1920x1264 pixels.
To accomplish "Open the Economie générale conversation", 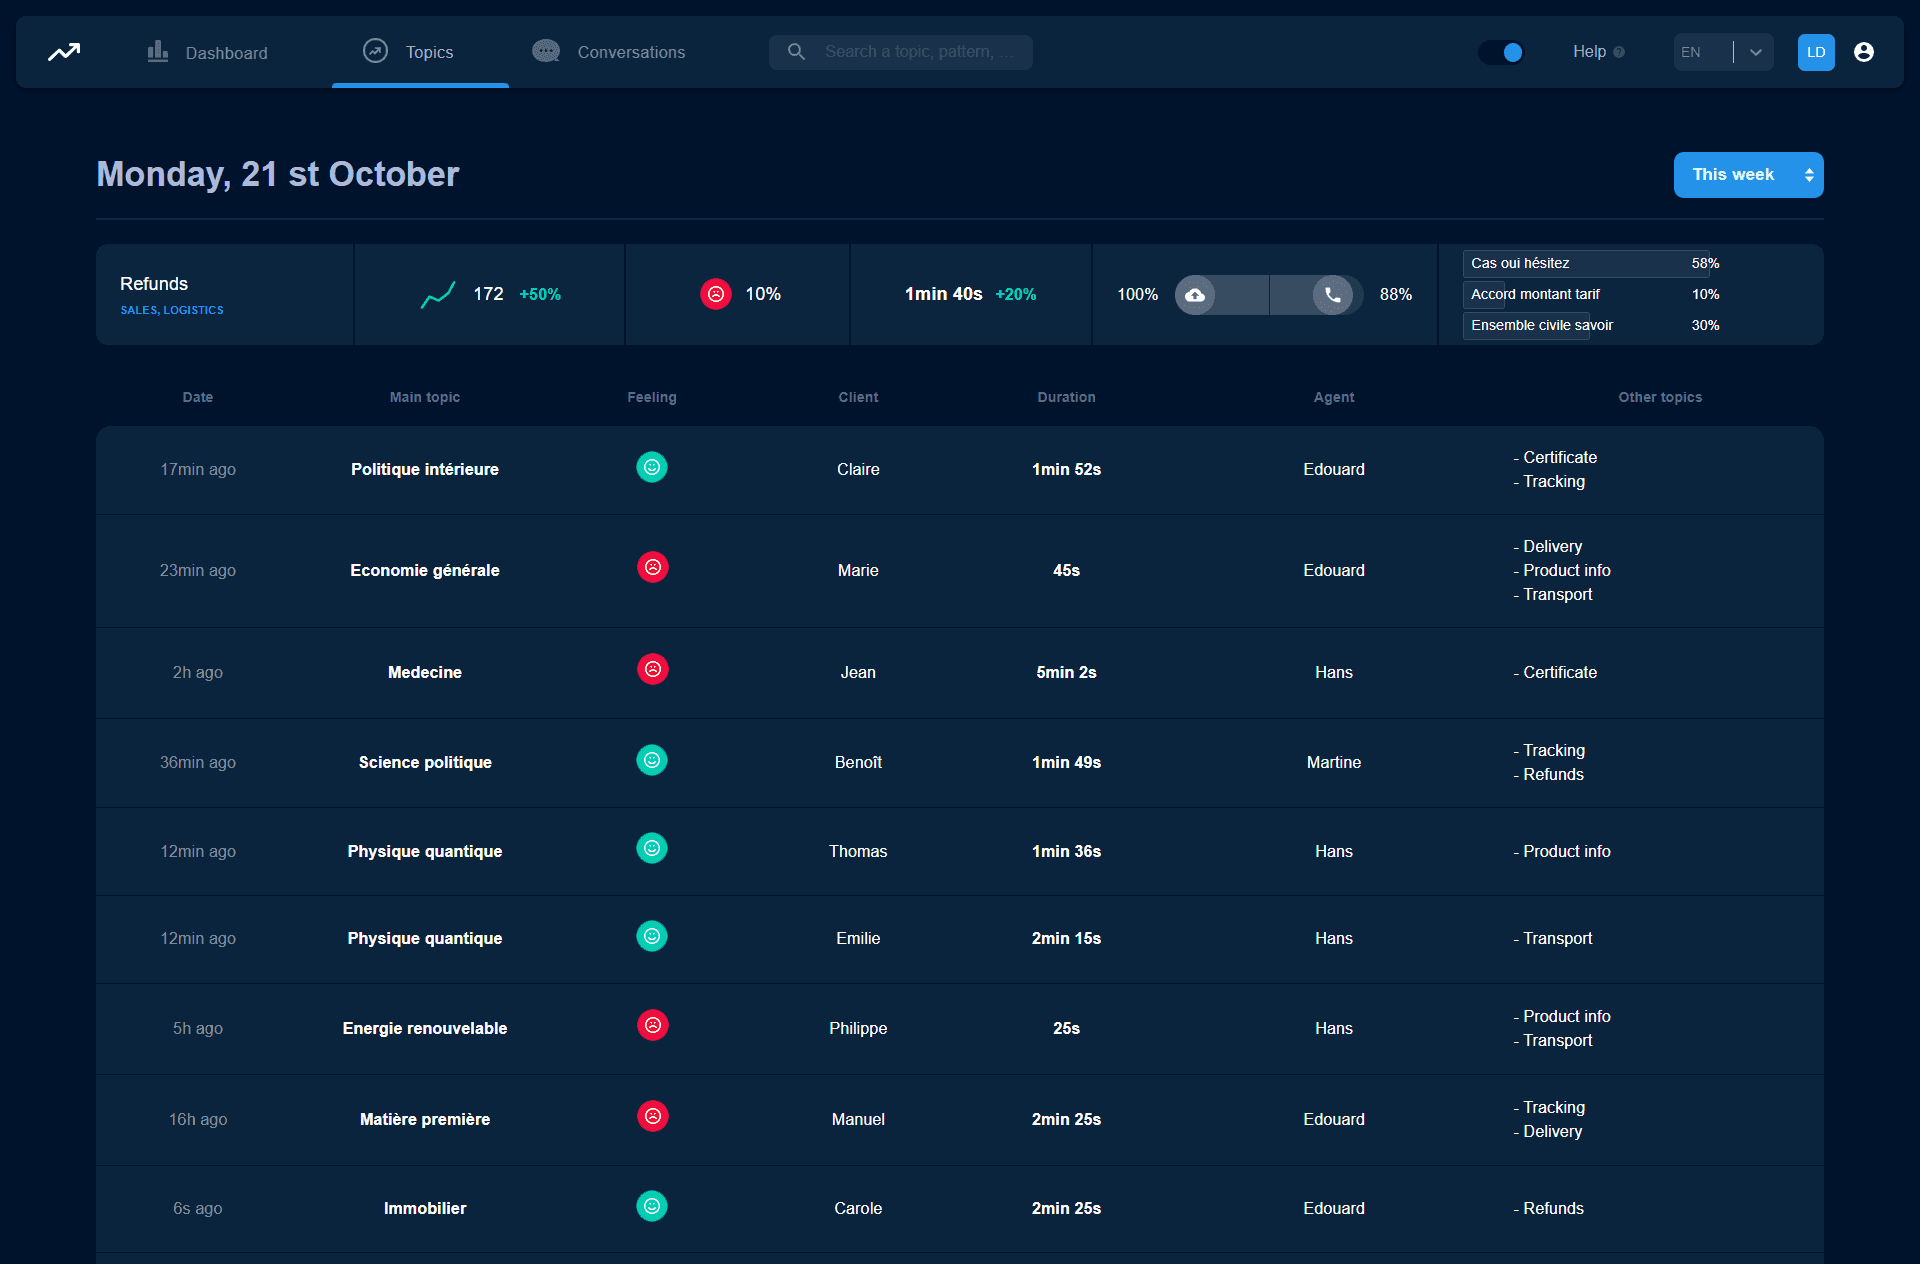I will point(425,570).
